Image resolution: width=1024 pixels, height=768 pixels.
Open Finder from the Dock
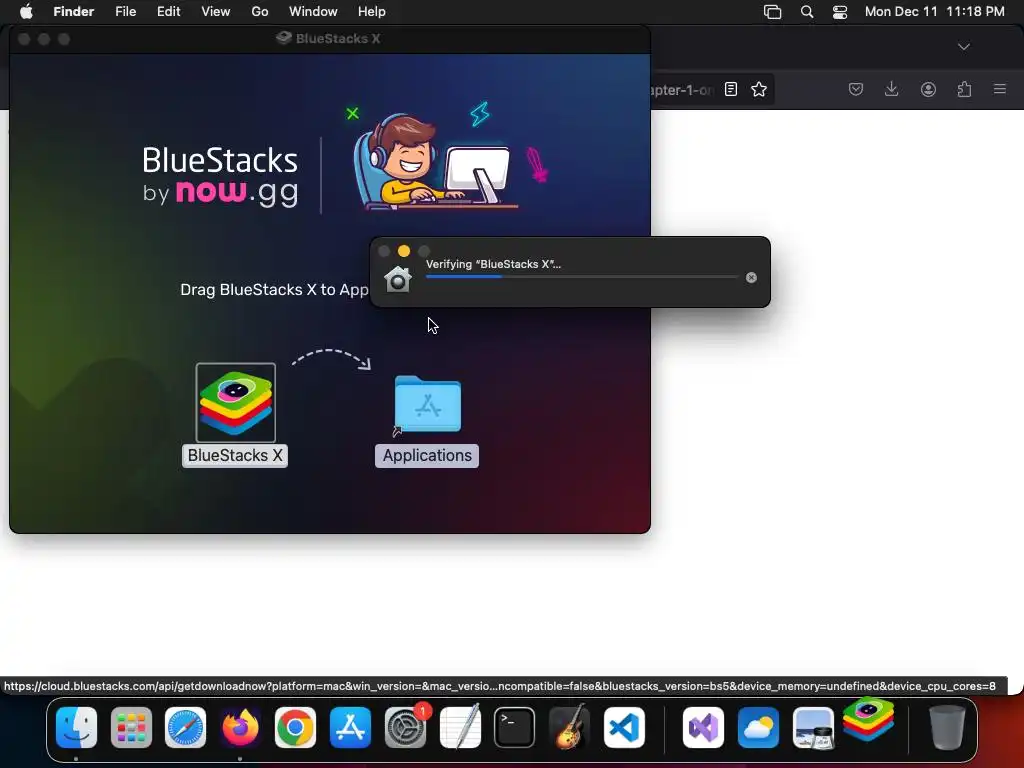point(76,727)
